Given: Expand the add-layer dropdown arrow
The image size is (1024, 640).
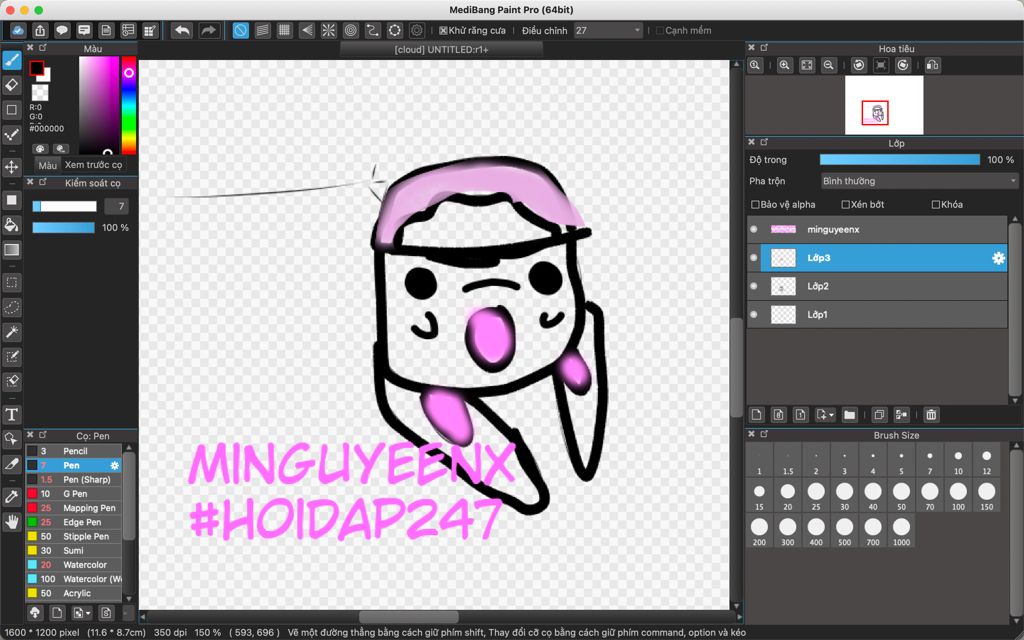Looking at the screenshot, I should 831,415.
